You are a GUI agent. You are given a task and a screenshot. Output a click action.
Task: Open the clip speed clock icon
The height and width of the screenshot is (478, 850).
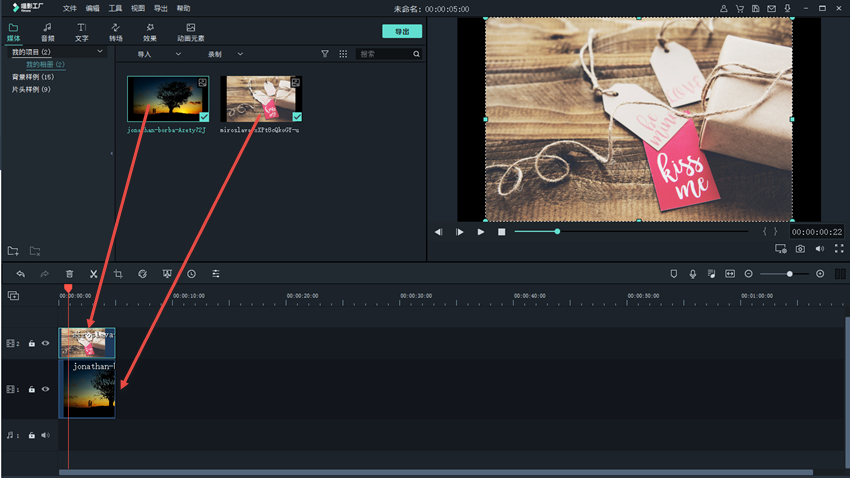click(x=191, y=273)
